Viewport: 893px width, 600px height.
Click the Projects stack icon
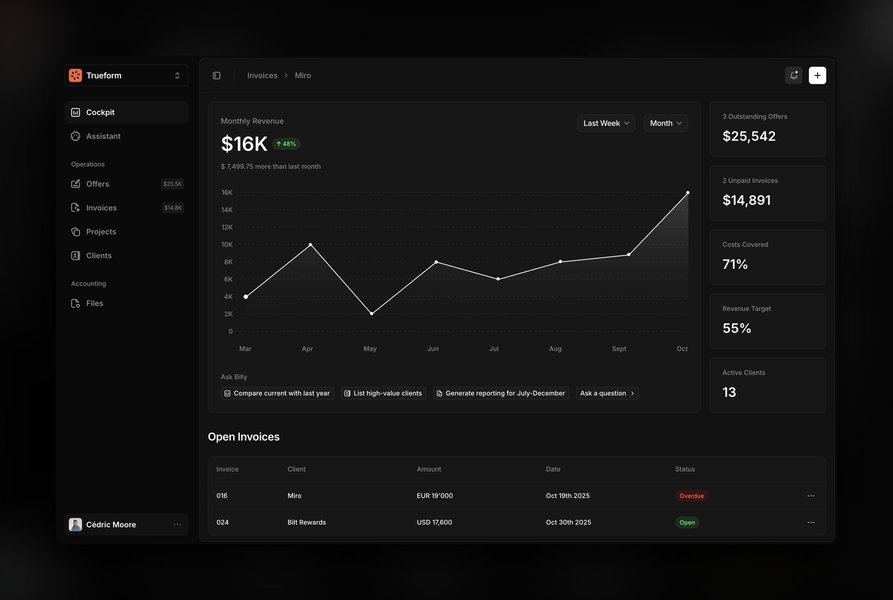coord(75,232)
